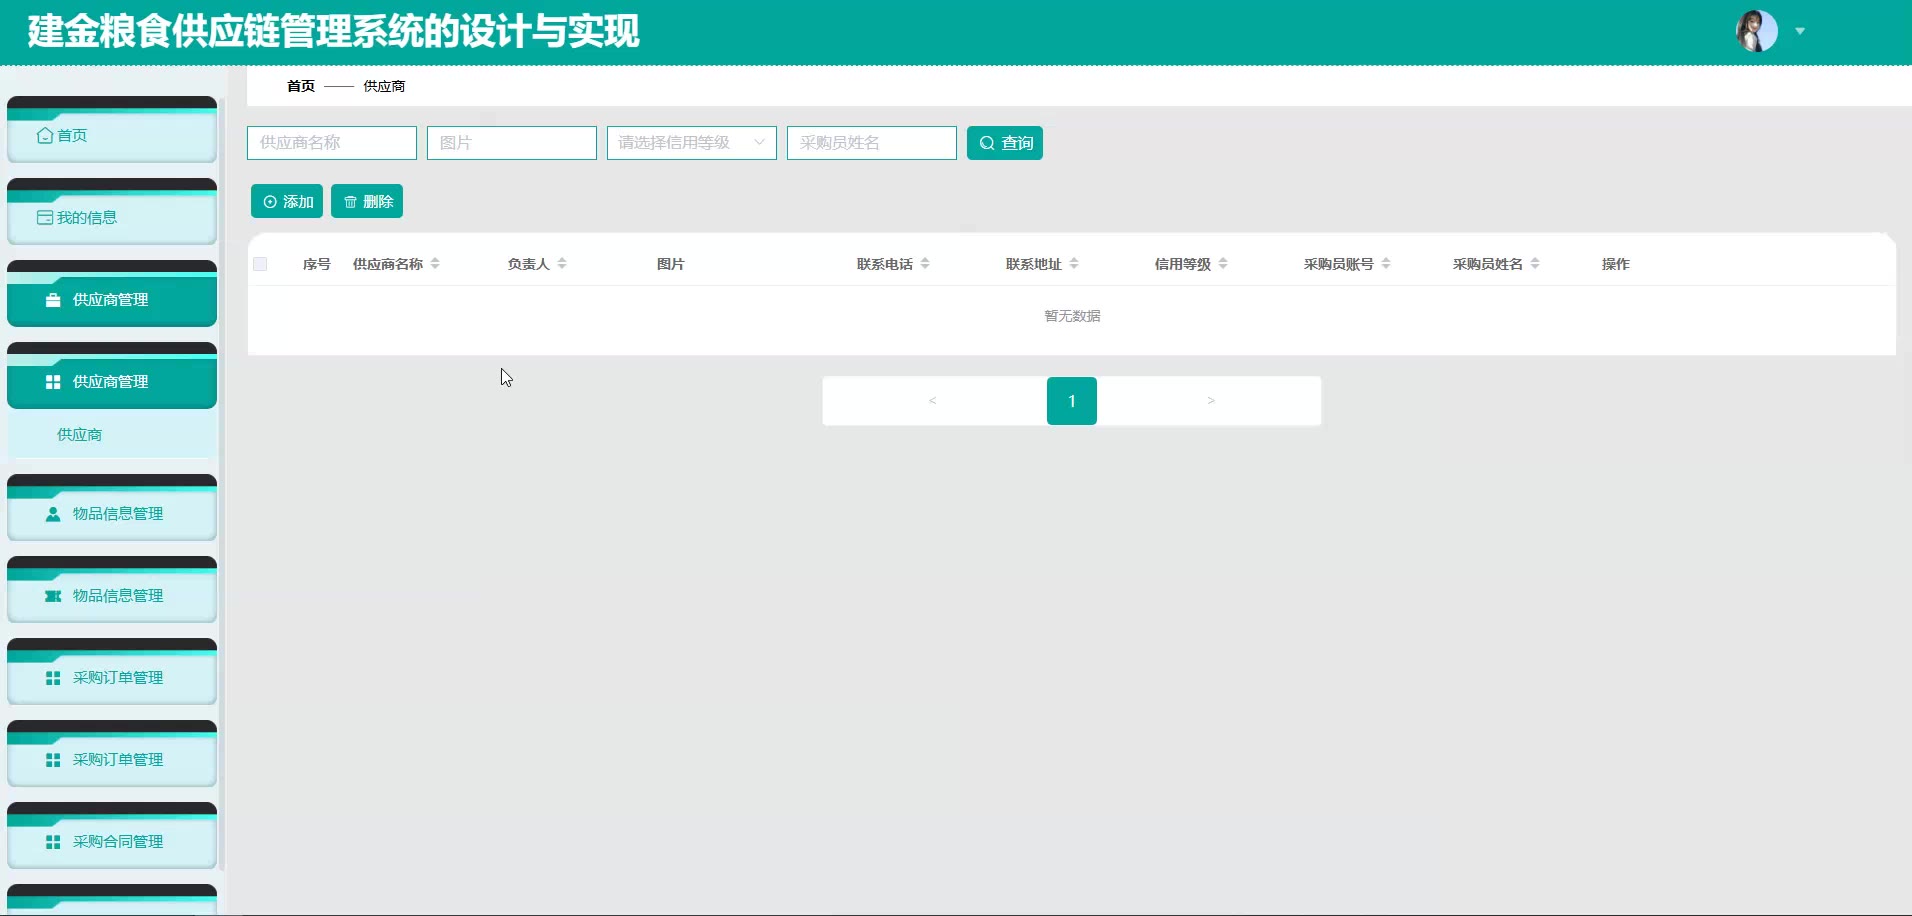Click the home icon in the sidebar
The width and height of the screenshot is (1912, 916).
tap(45, 136)
